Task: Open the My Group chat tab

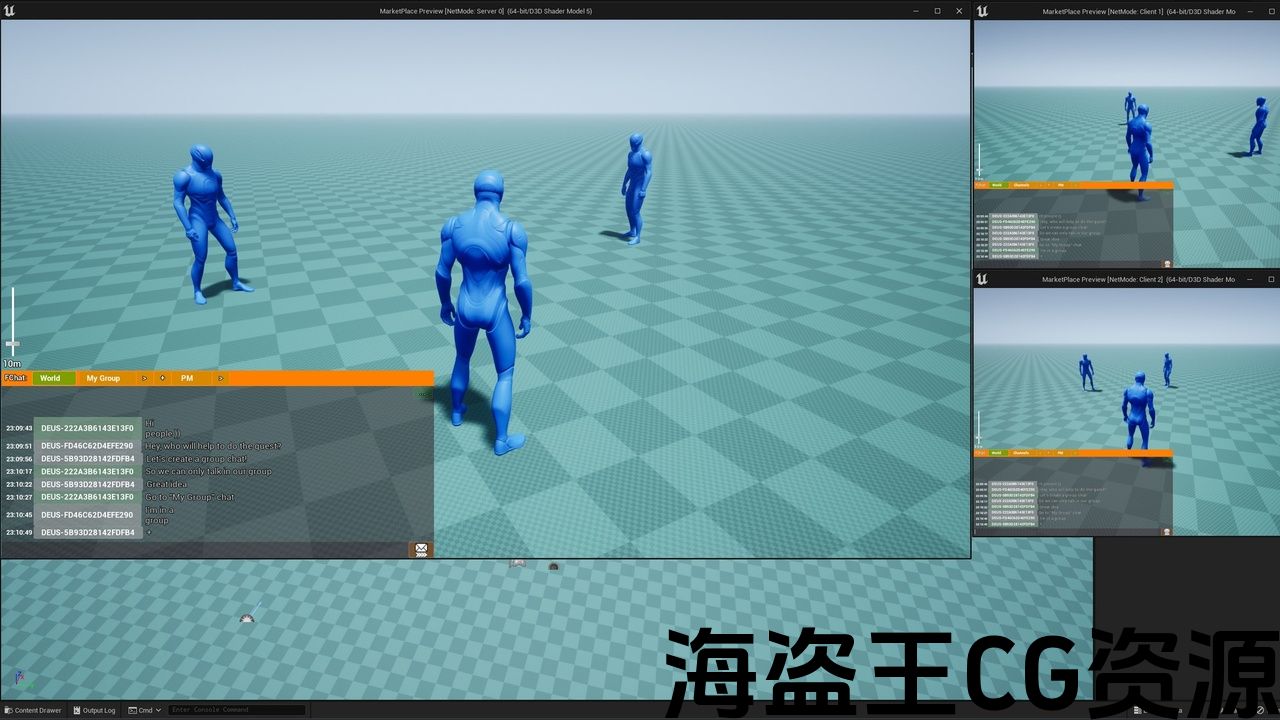Action: click(103, 378)
